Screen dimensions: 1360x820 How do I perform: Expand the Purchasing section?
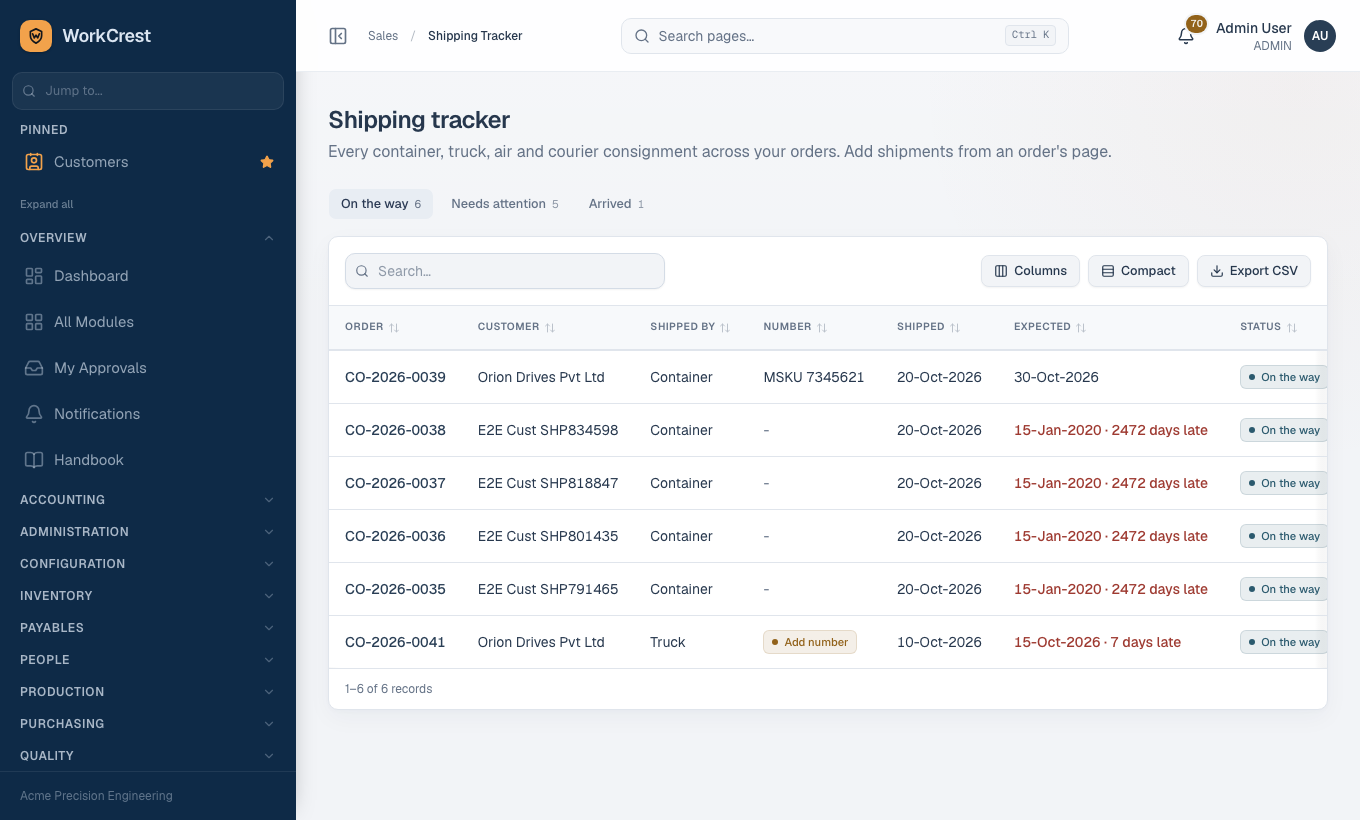148,724
